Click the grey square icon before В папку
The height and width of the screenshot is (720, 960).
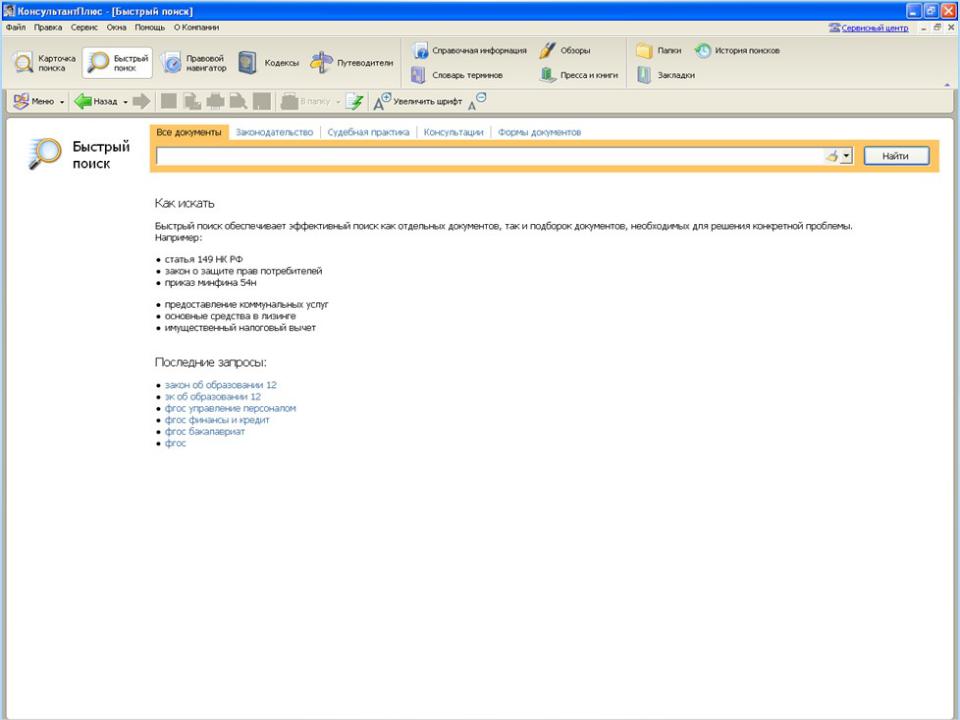(262, 102)
